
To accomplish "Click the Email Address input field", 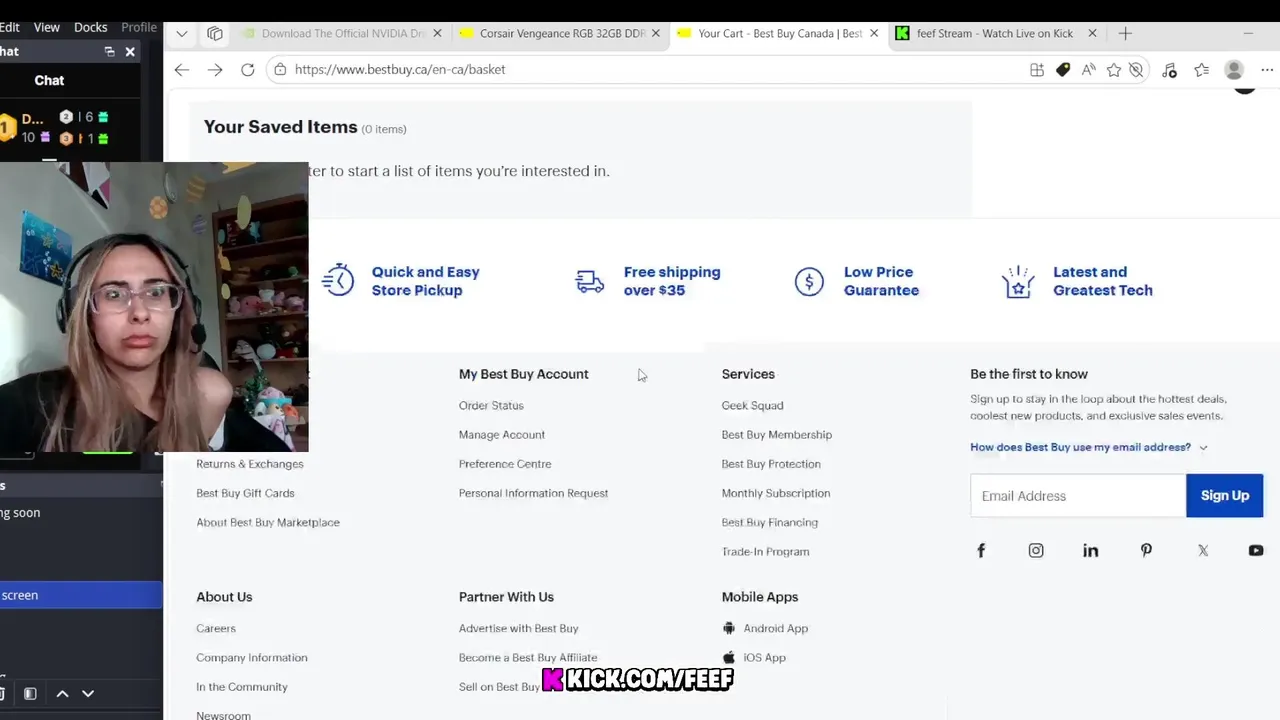I will [1077, 496].
